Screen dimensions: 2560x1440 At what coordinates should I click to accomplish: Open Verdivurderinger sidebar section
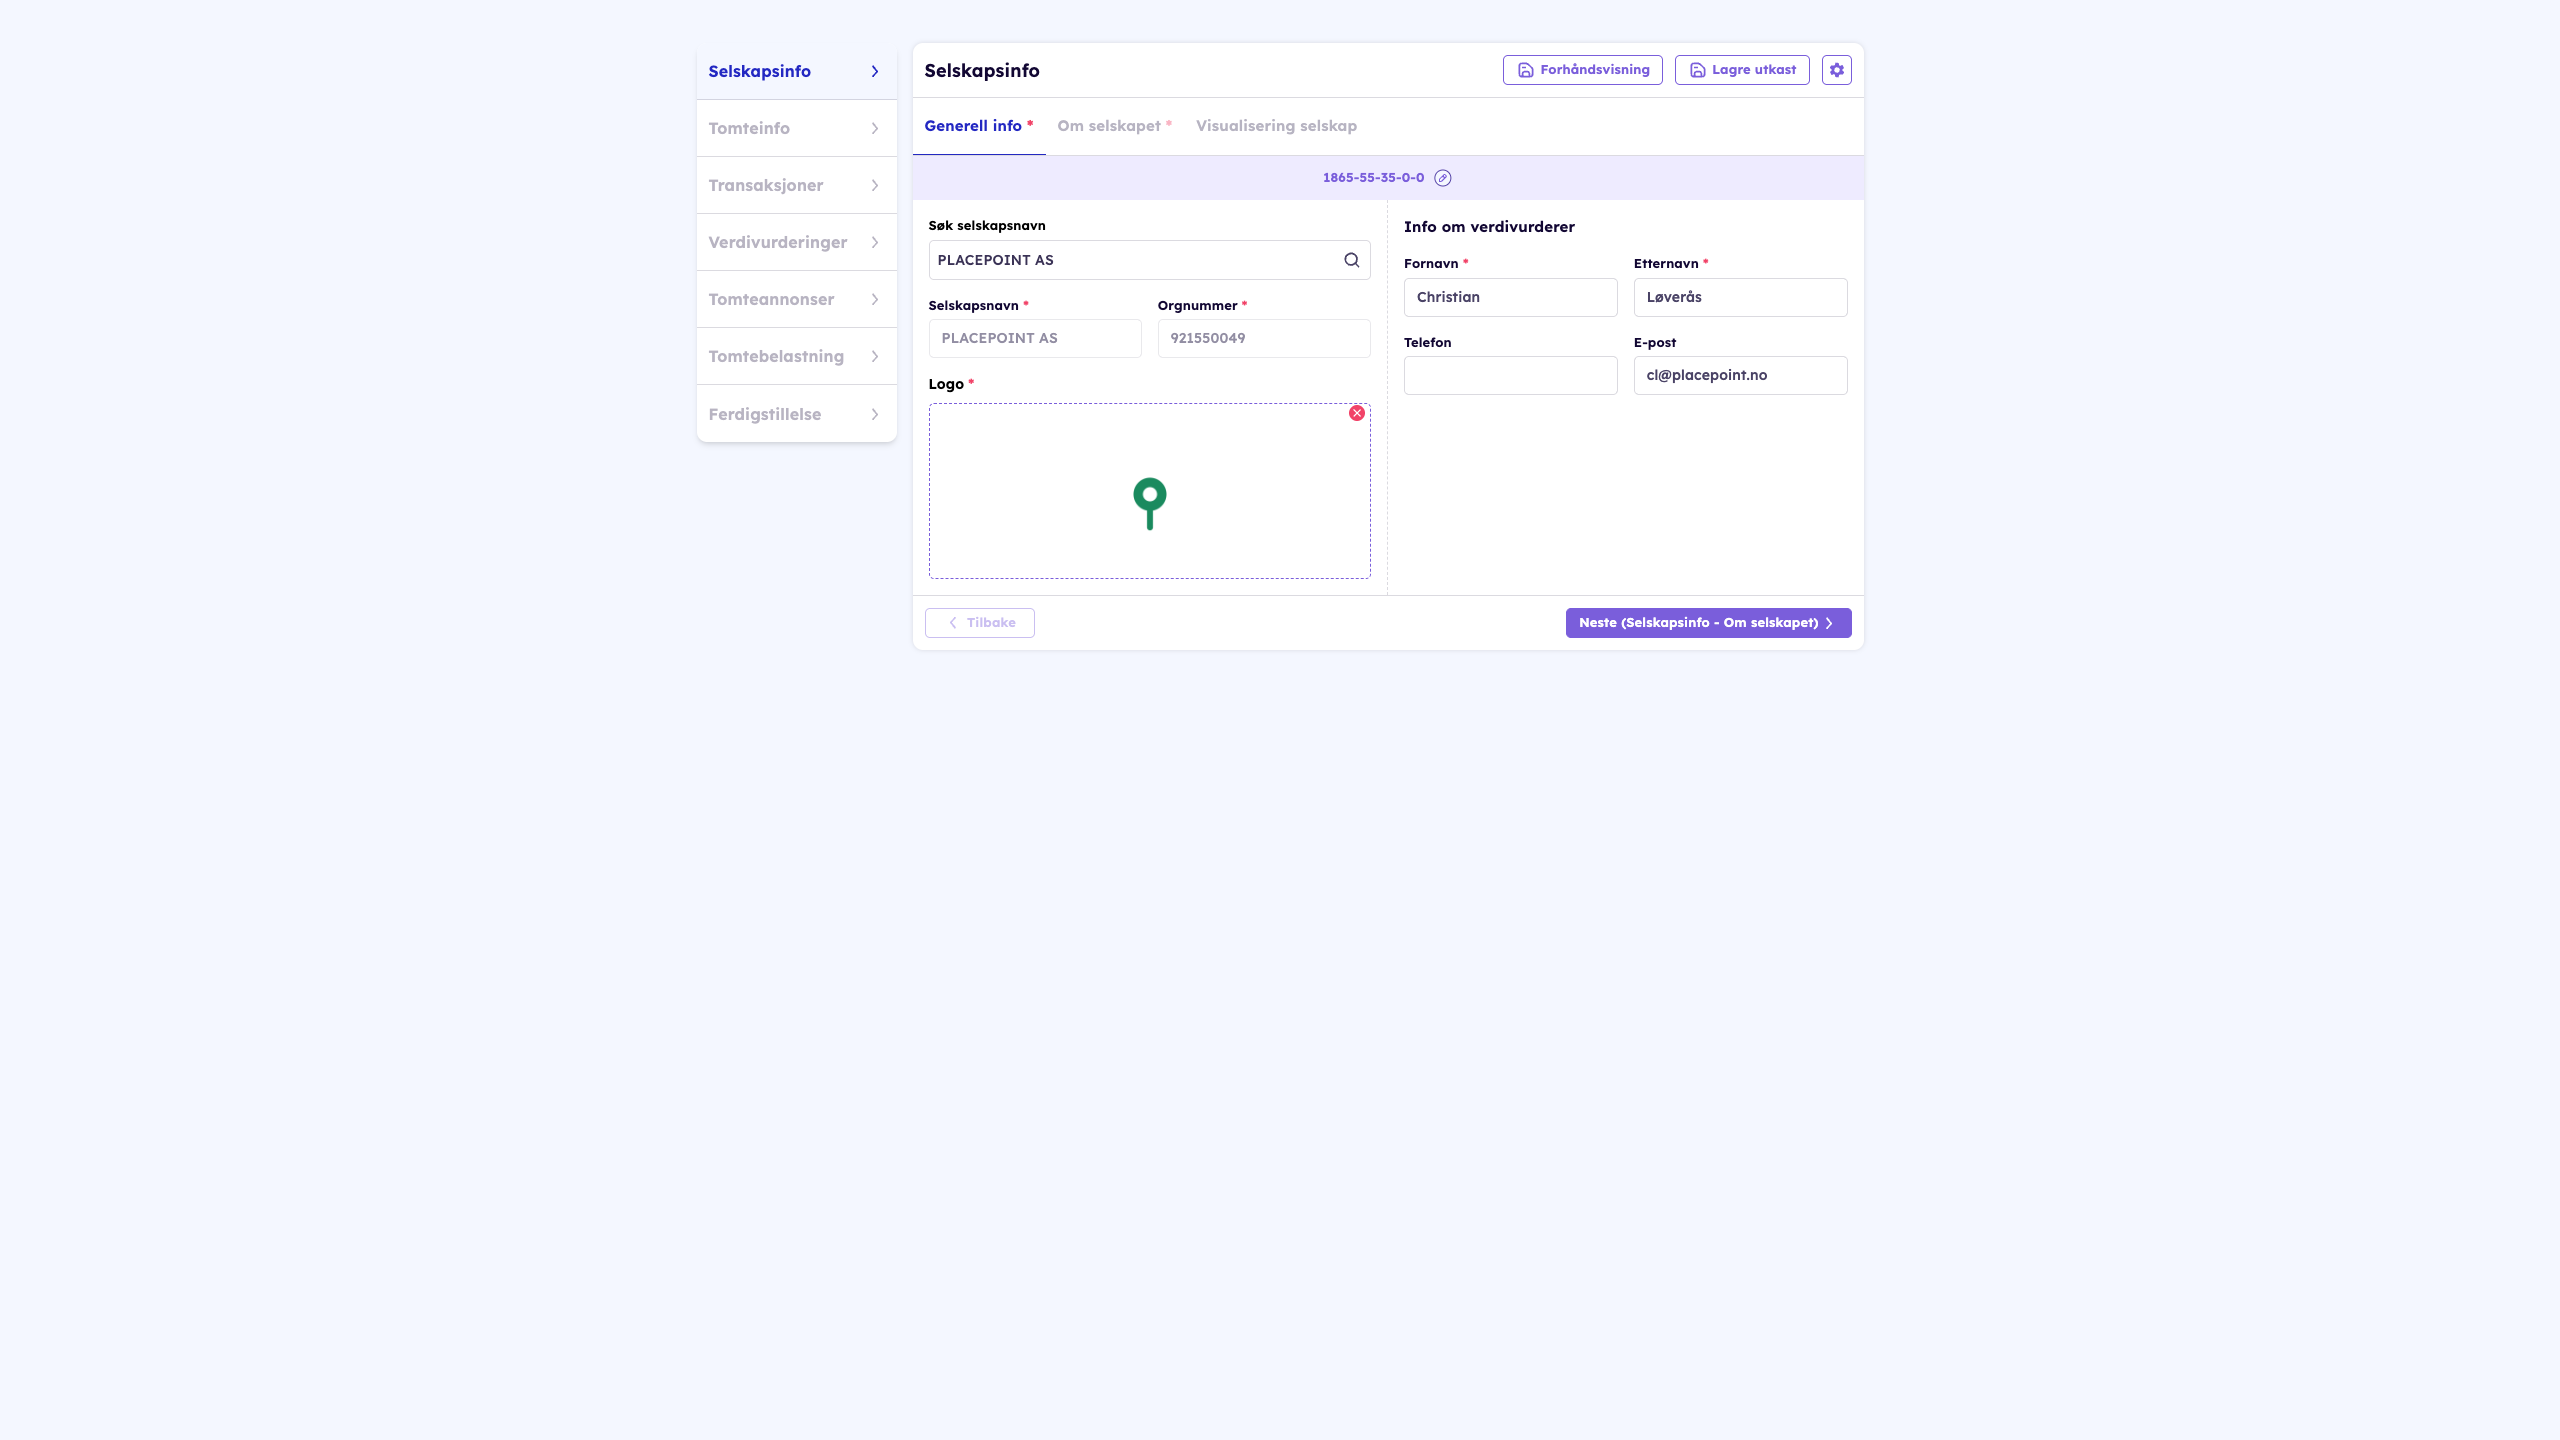pos(797,242)
